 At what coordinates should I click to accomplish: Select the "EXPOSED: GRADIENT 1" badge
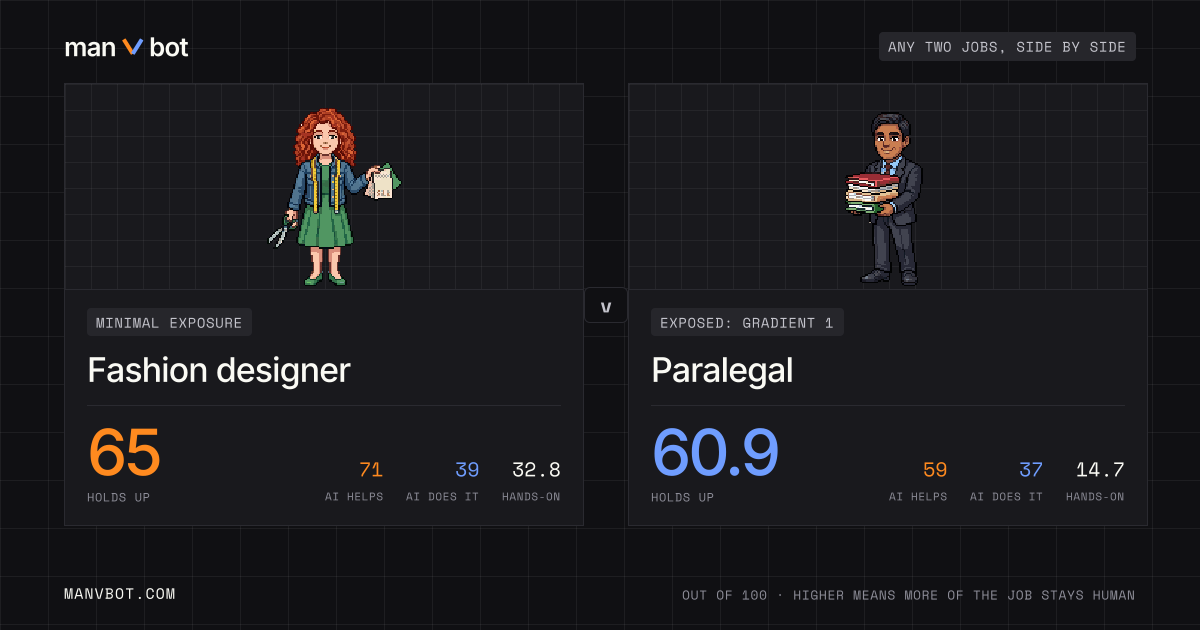(747, 323)
